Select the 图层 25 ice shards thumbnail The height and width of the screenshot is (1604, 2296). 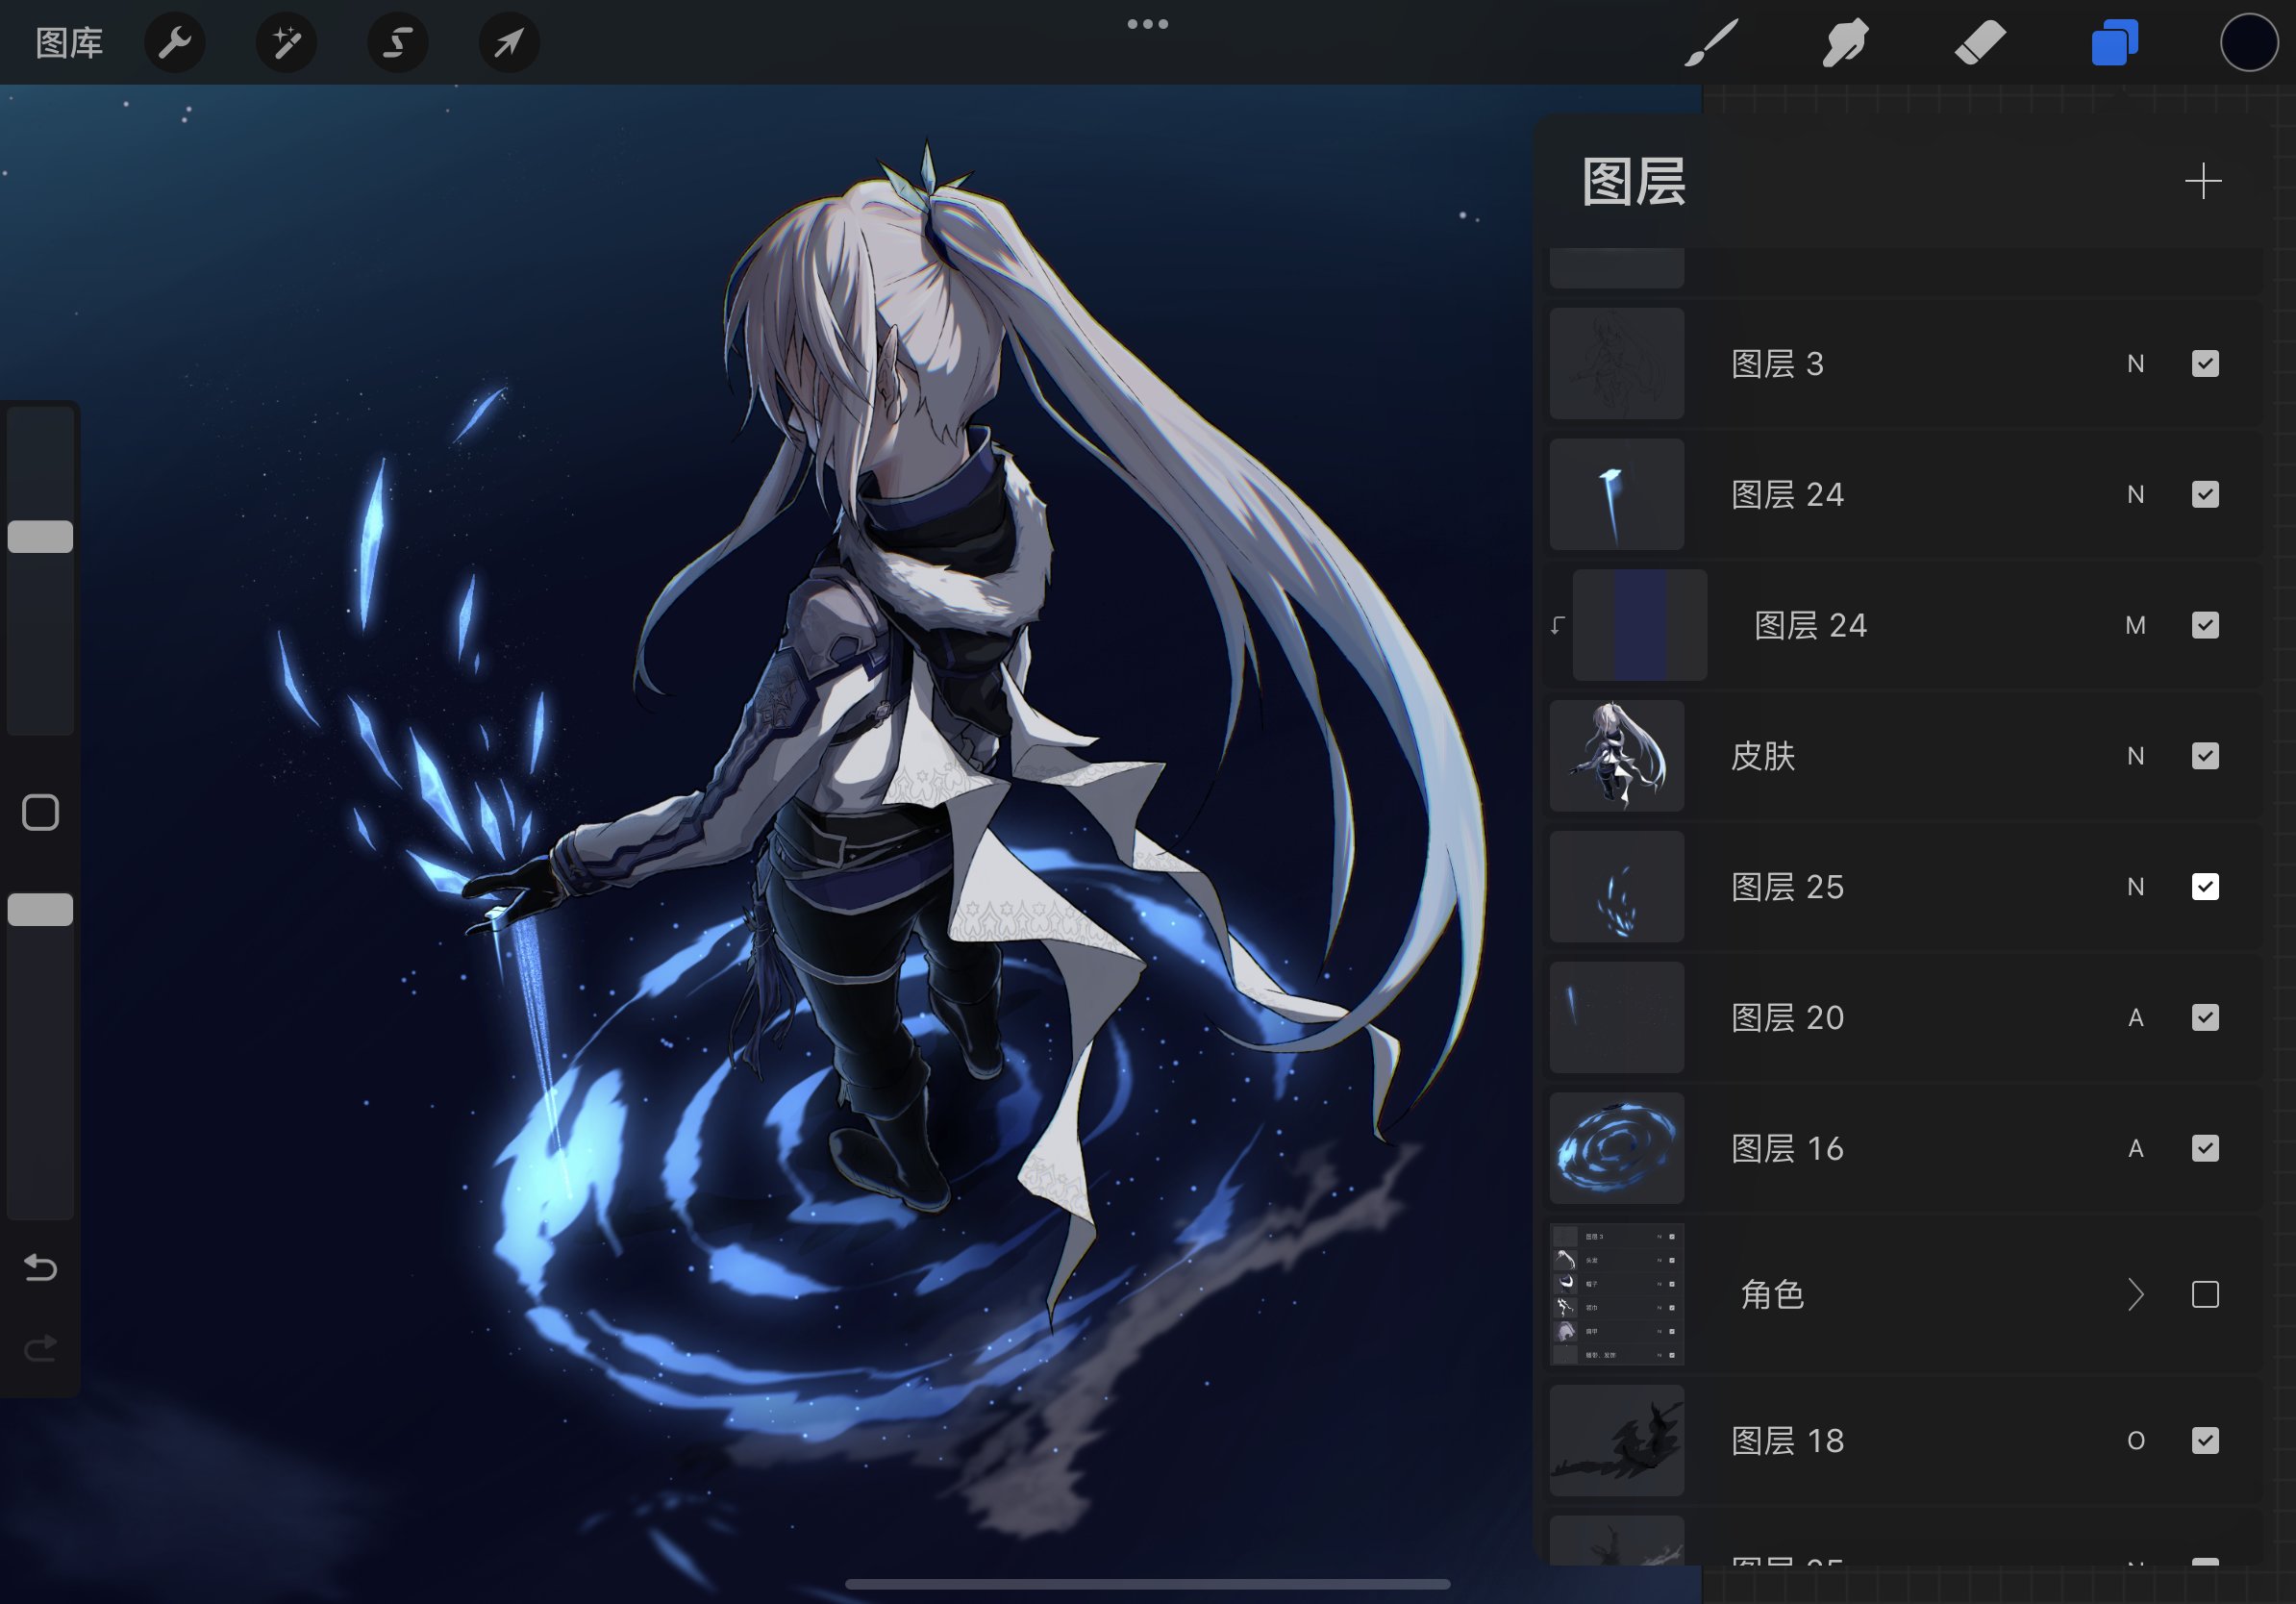click(1617, 887)
